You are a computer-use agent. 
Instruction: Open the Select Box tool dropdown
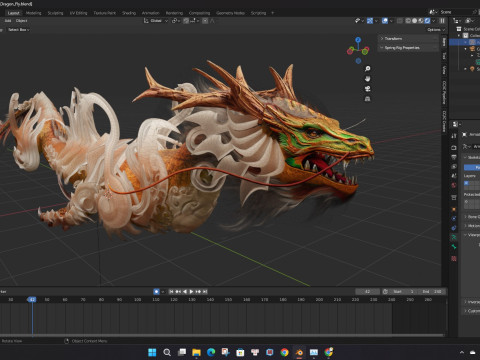(19, 30)
